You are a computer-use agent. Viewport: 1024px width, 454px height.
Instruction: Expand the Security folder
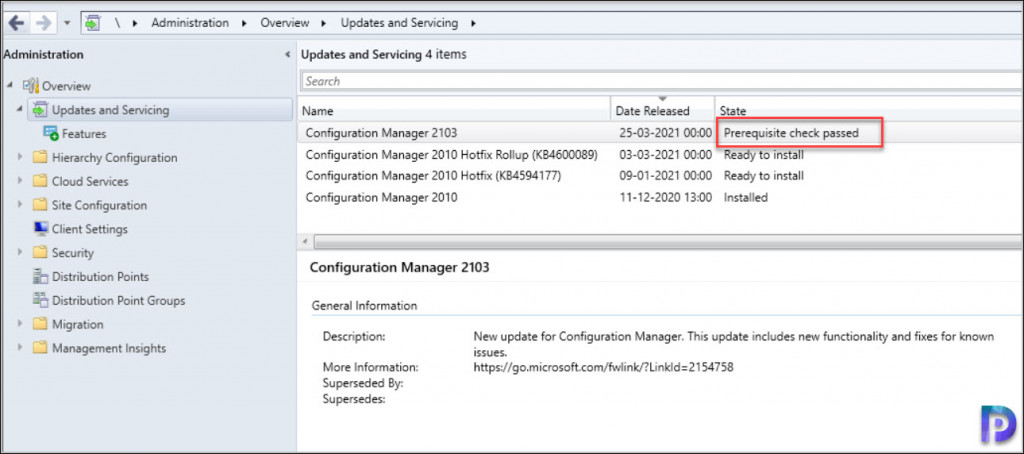pyautogui.click(x=21, y=253)
